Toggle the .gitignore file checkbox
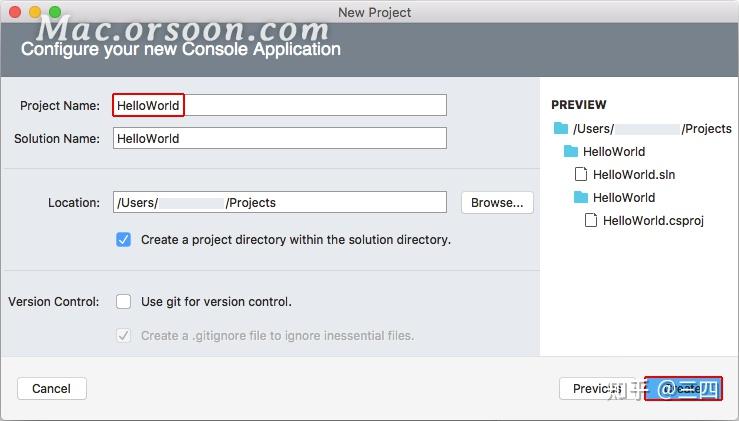Image resolution: width=739 pixels, height=421 pixels. tap(123, 335)
